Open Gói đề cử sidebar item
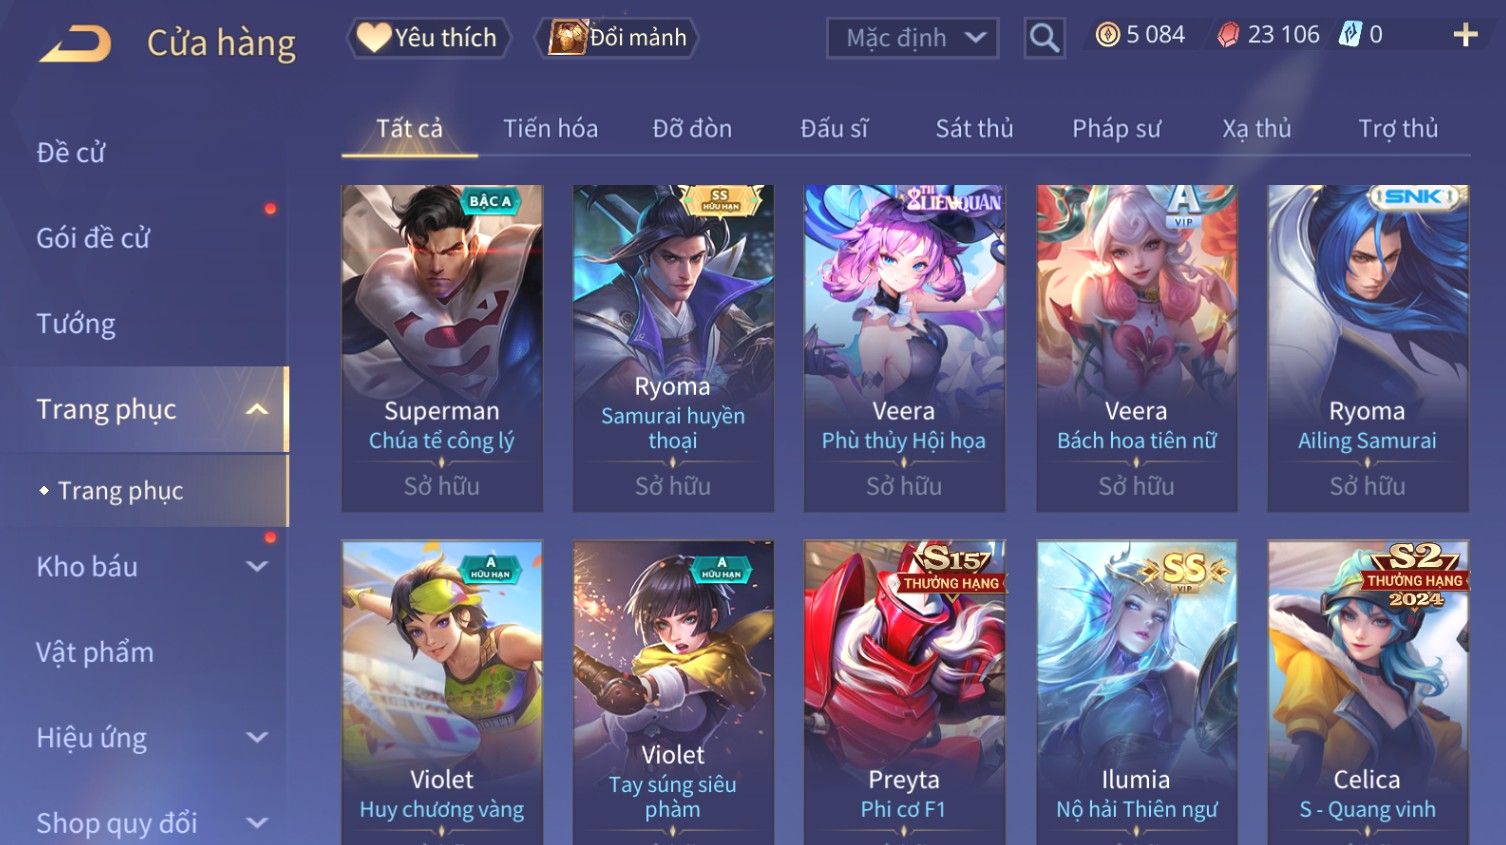This screenshot has width=1506, height=845. [x=93, y=238]
